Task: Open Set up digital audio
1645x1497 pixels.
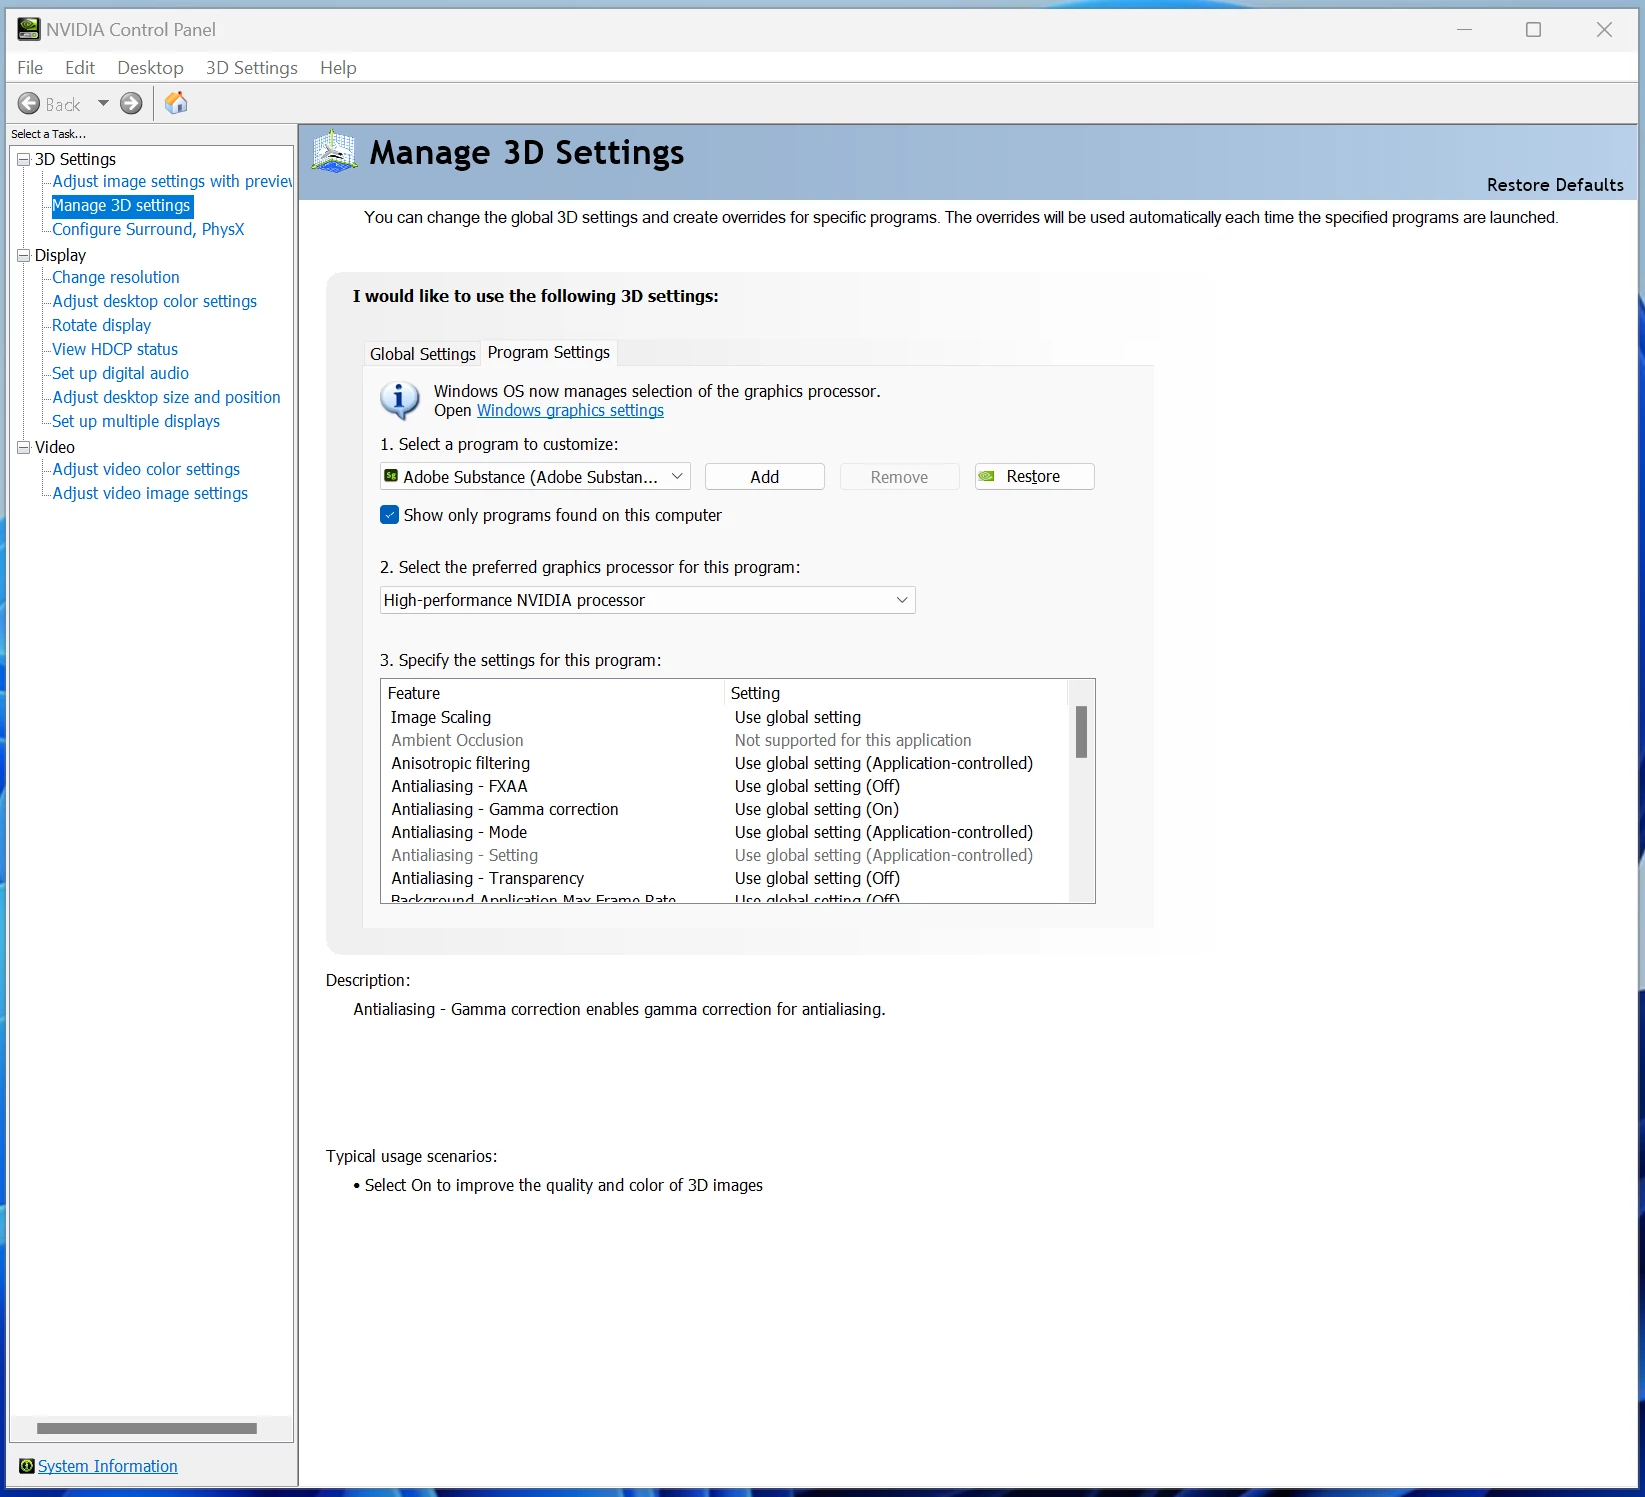Action: click(120, 373)
